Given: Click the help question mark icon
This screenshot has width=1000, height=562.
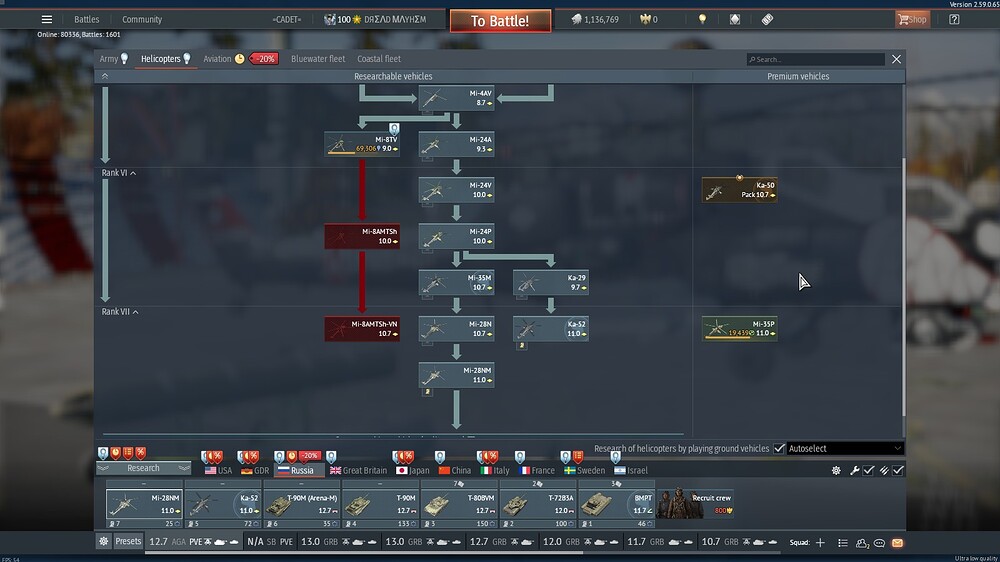Looking at the screenshot, I should coord(954,19).
